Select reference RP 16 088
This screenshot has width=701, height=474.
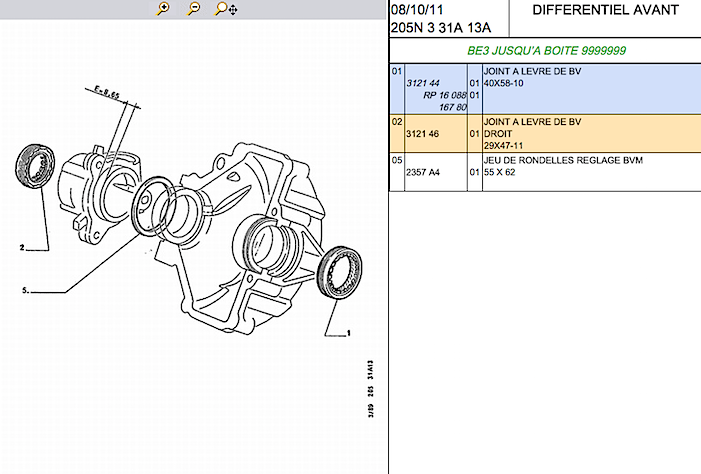click(x=444, y=95)
